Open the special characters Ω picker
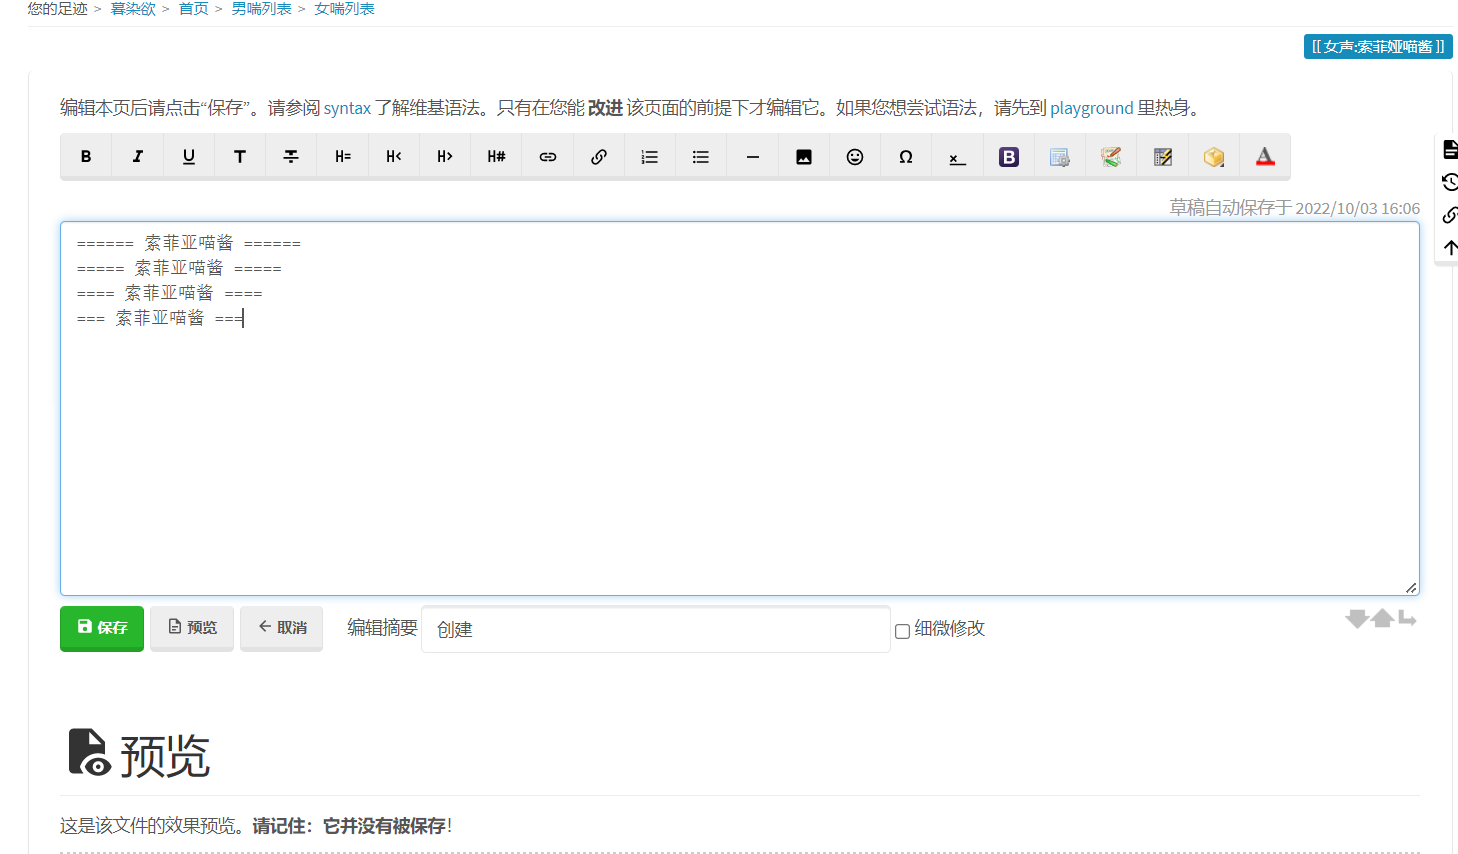1458x854 pixels. click(906, 157)
